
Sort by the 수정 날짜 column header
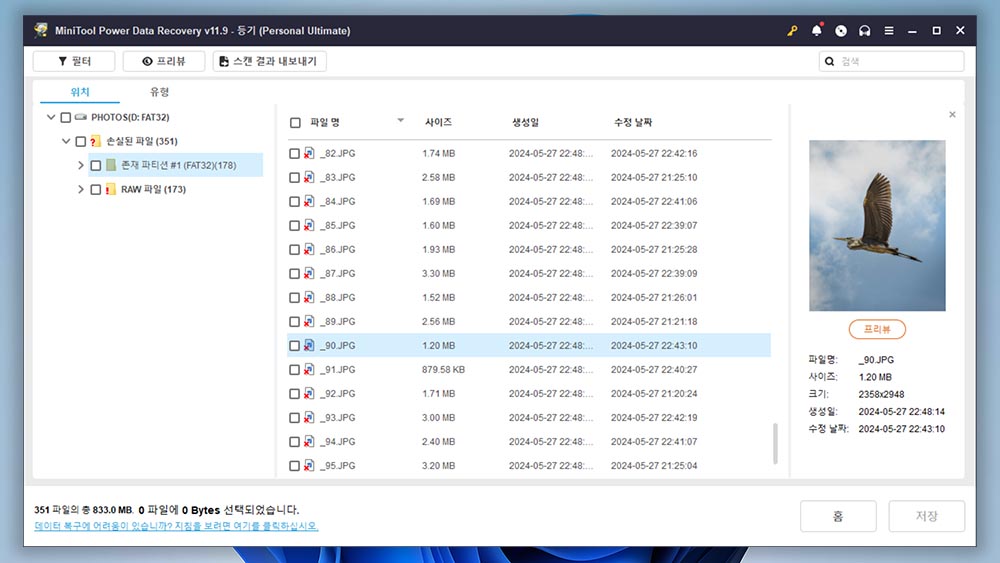tap(633, 122)
